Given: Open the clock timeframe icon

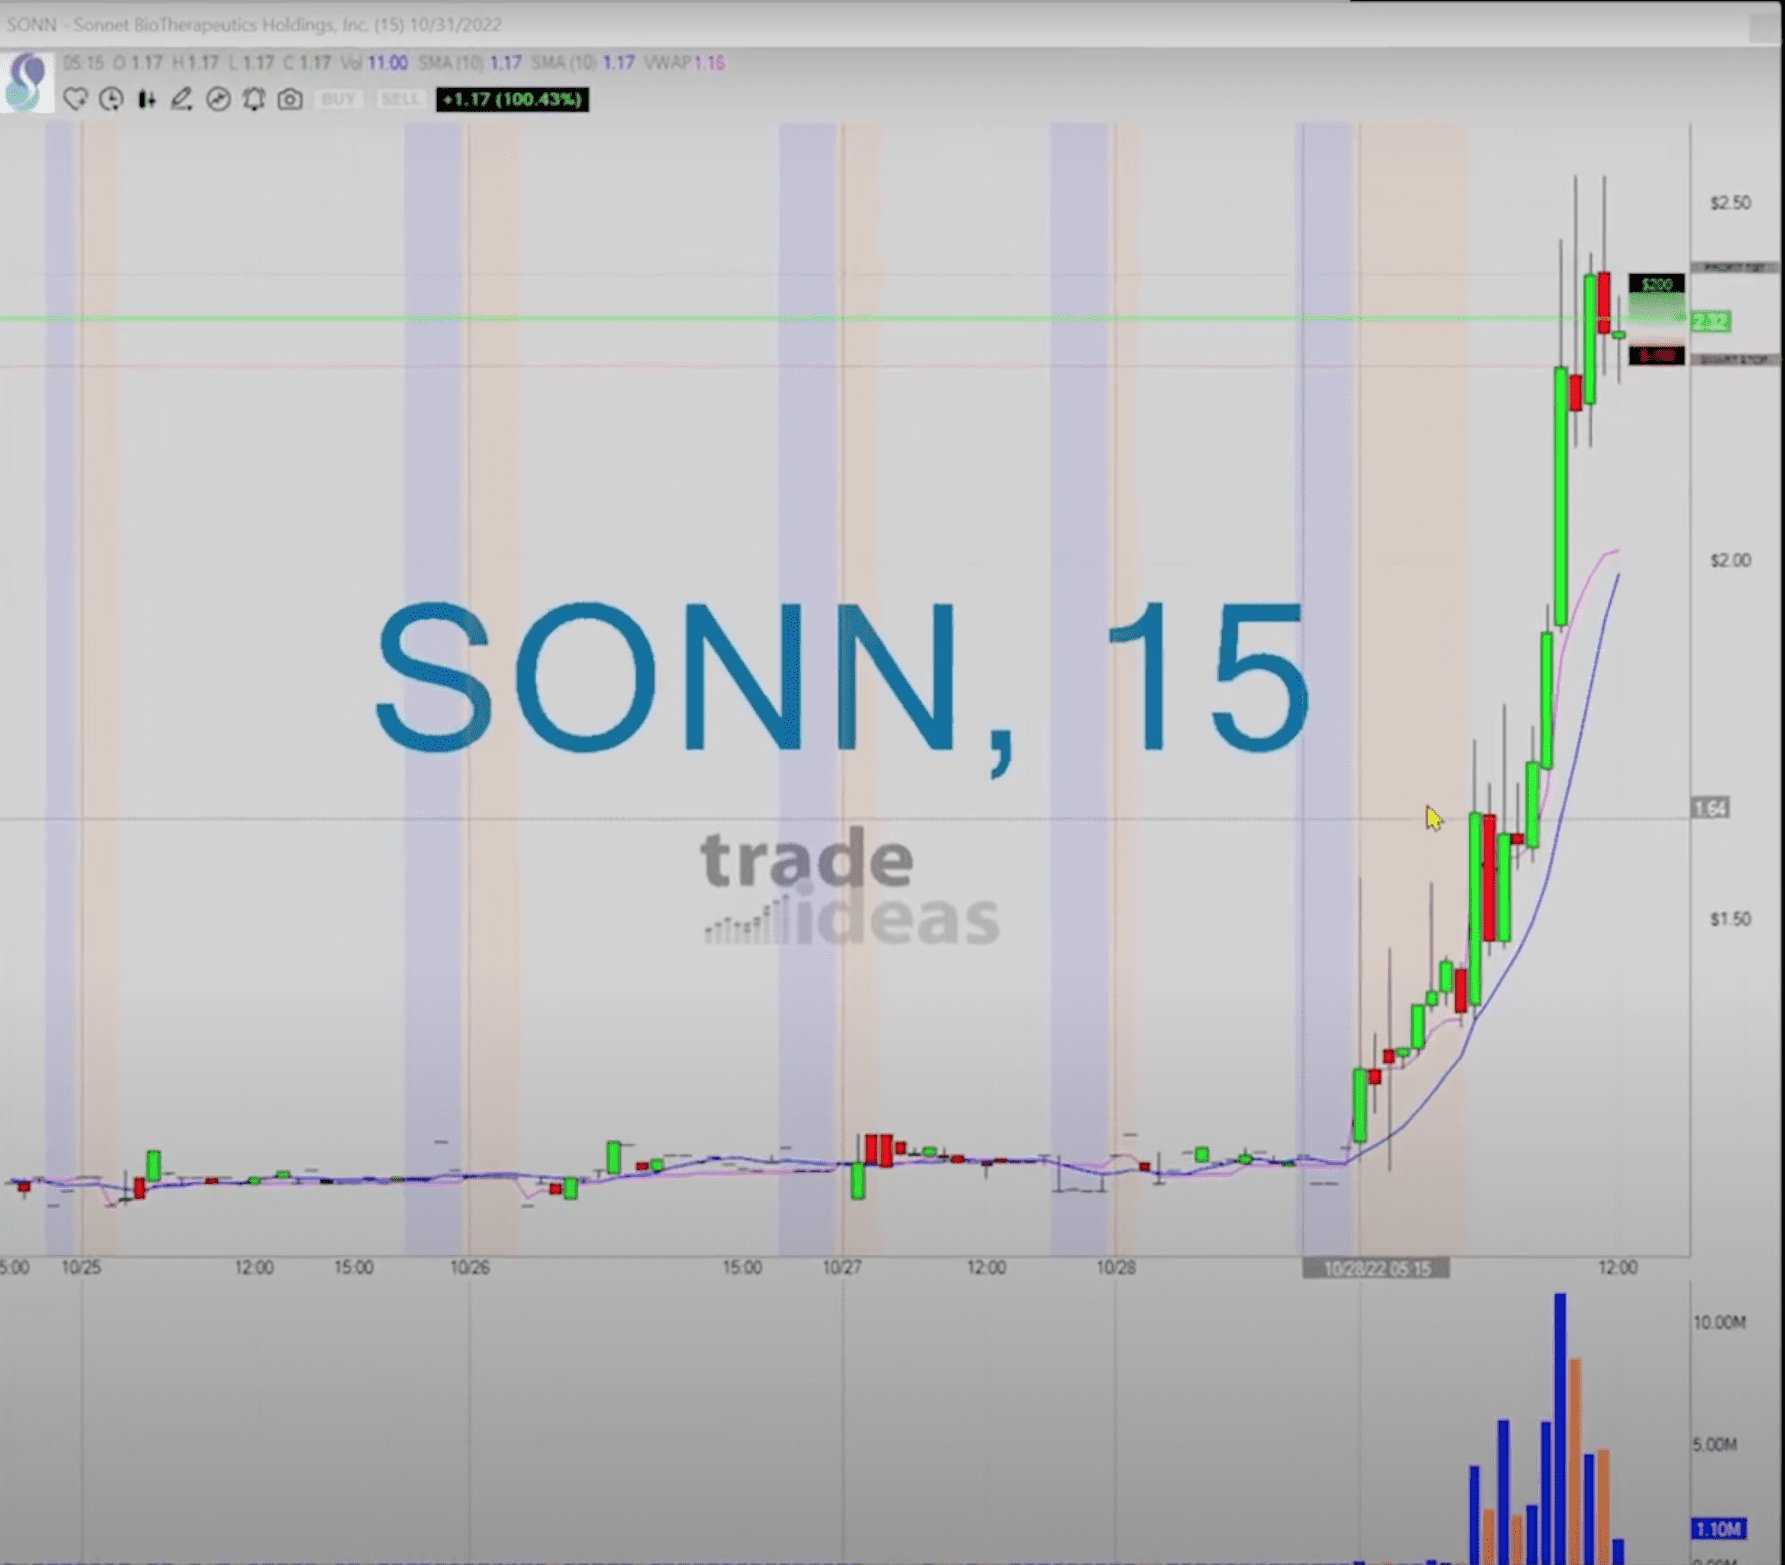Looking at the screenshot, I should (x=111, y=99).
